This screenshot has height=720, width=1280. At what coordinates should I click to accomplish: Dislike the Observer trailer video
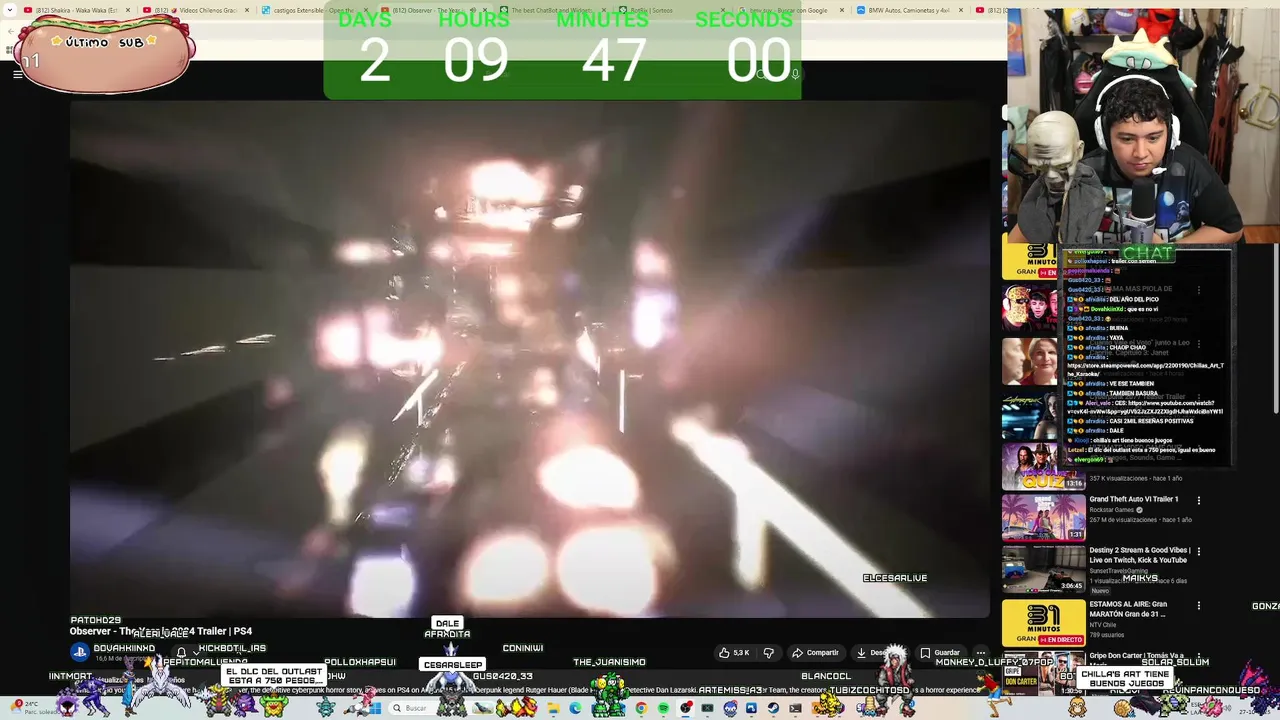[768, 653]
